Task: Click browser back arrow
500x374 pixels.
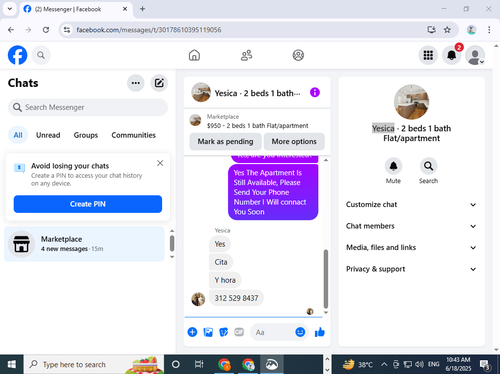Action: pos(11,30)
